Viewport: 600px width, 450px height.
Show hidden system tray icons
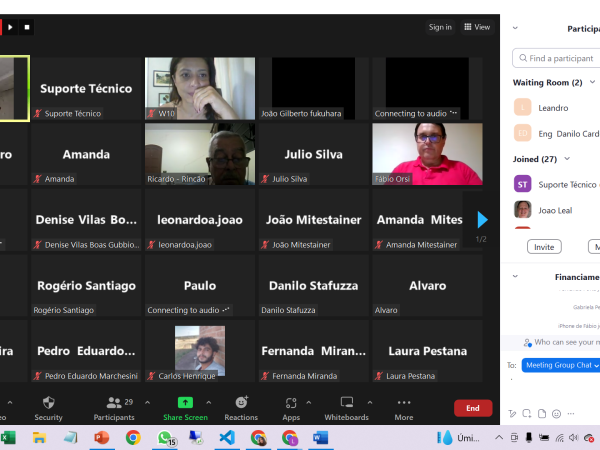(x=499, y=437)
